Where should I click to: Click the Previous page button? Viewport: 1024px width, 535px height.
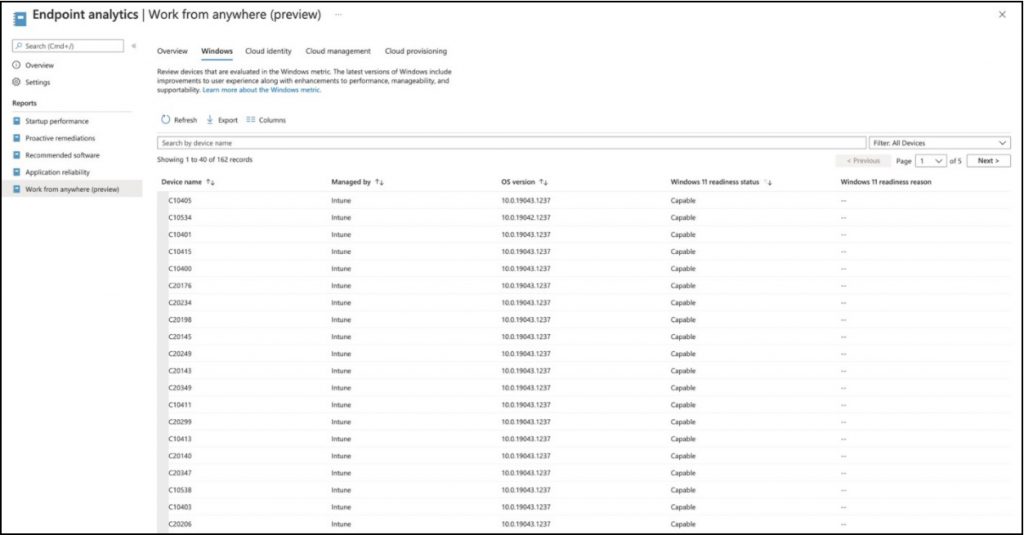tap(863, 161)
